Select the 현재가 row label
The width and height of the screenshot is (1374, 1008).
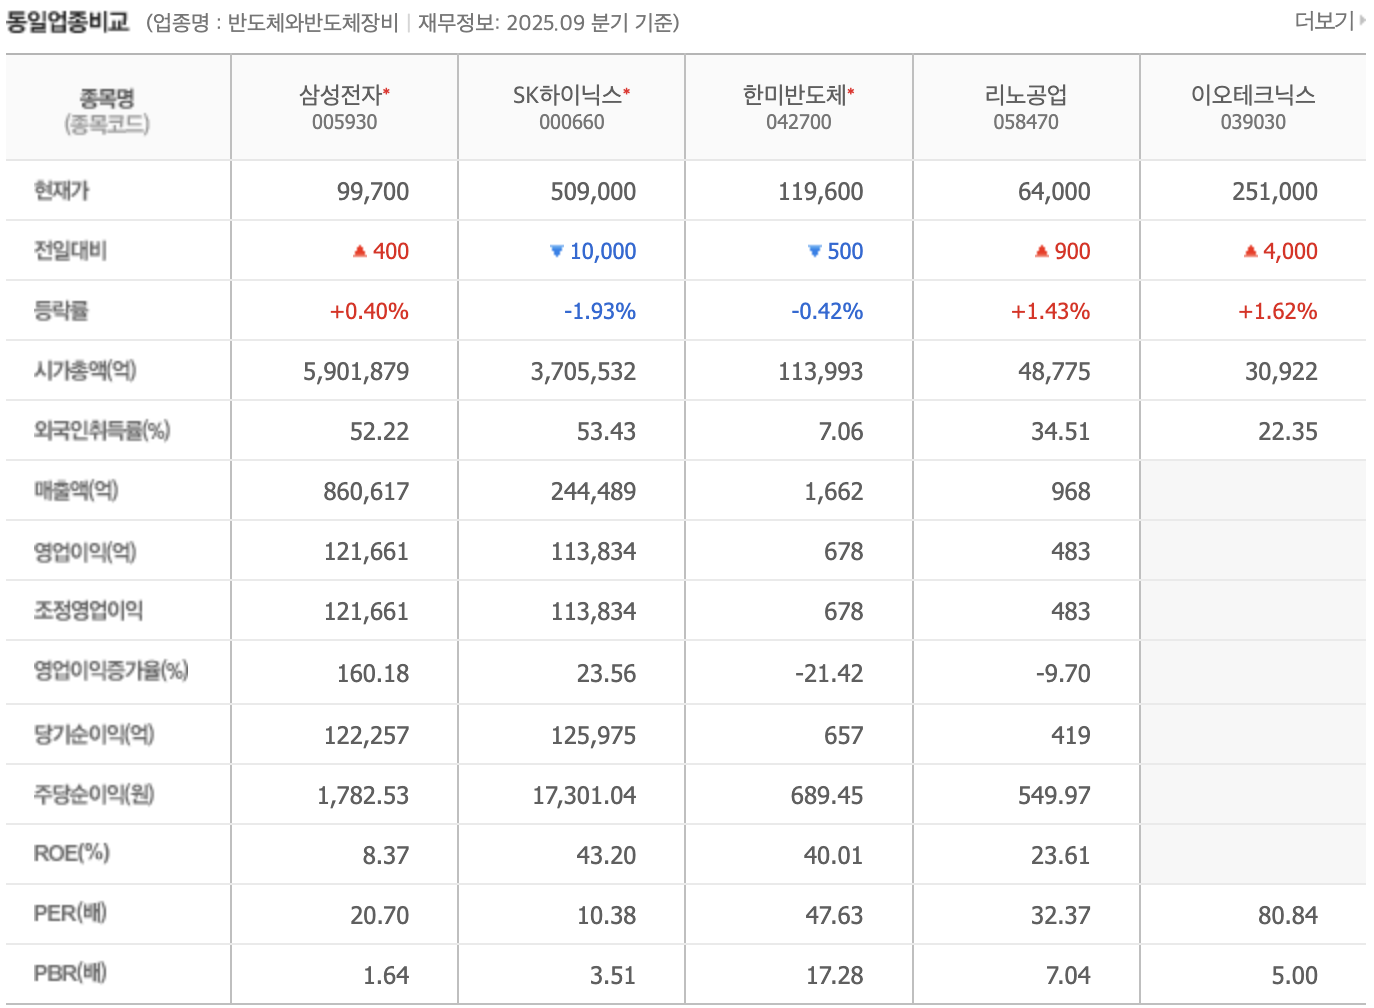(62, 190)
